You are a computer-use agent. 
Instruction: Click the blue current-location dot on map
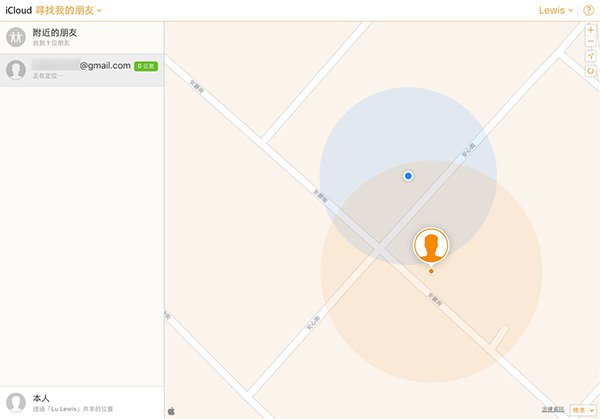click(x=408, y=176)
